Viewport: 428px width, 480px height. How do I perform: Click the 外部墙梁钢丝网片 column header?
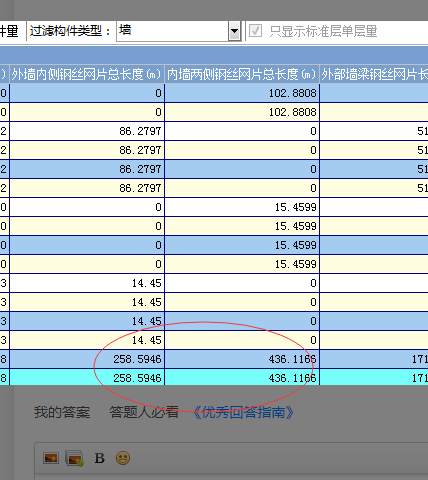pos(374,74)
